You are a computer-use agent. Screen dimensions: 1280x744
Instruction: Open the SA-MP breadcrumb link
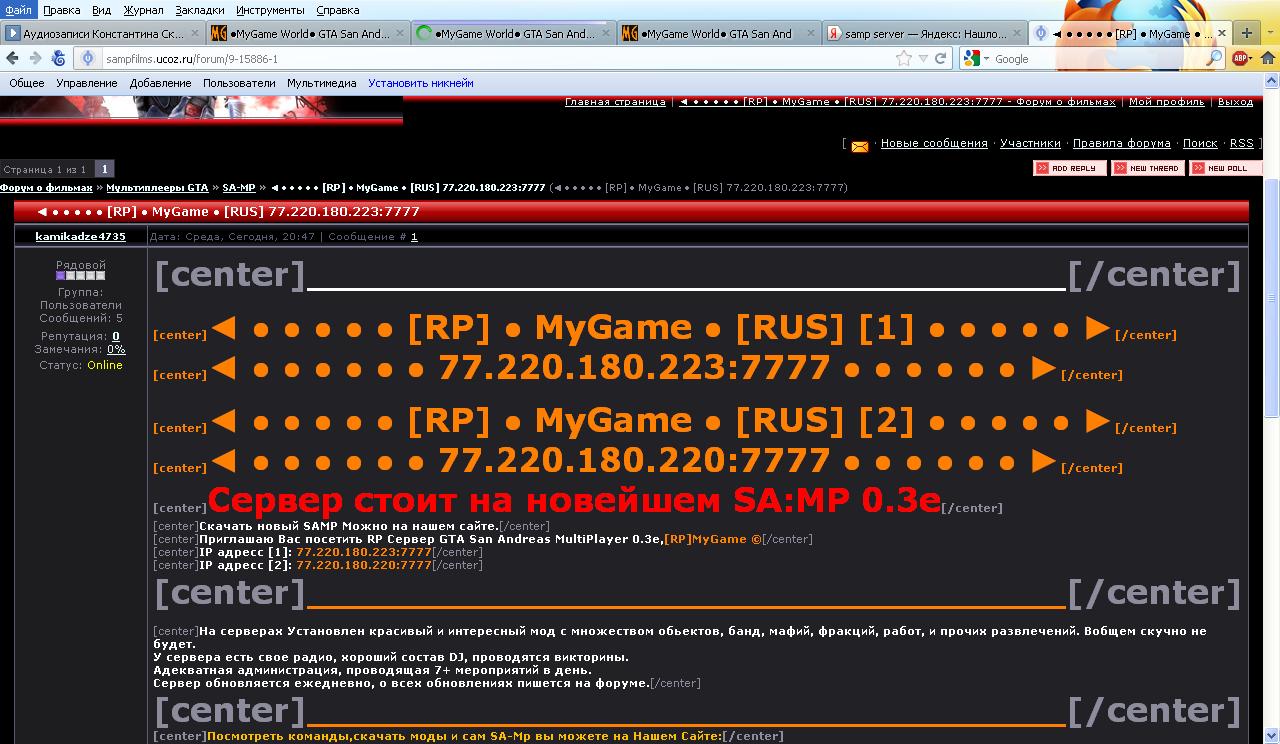tap(238, 188)
